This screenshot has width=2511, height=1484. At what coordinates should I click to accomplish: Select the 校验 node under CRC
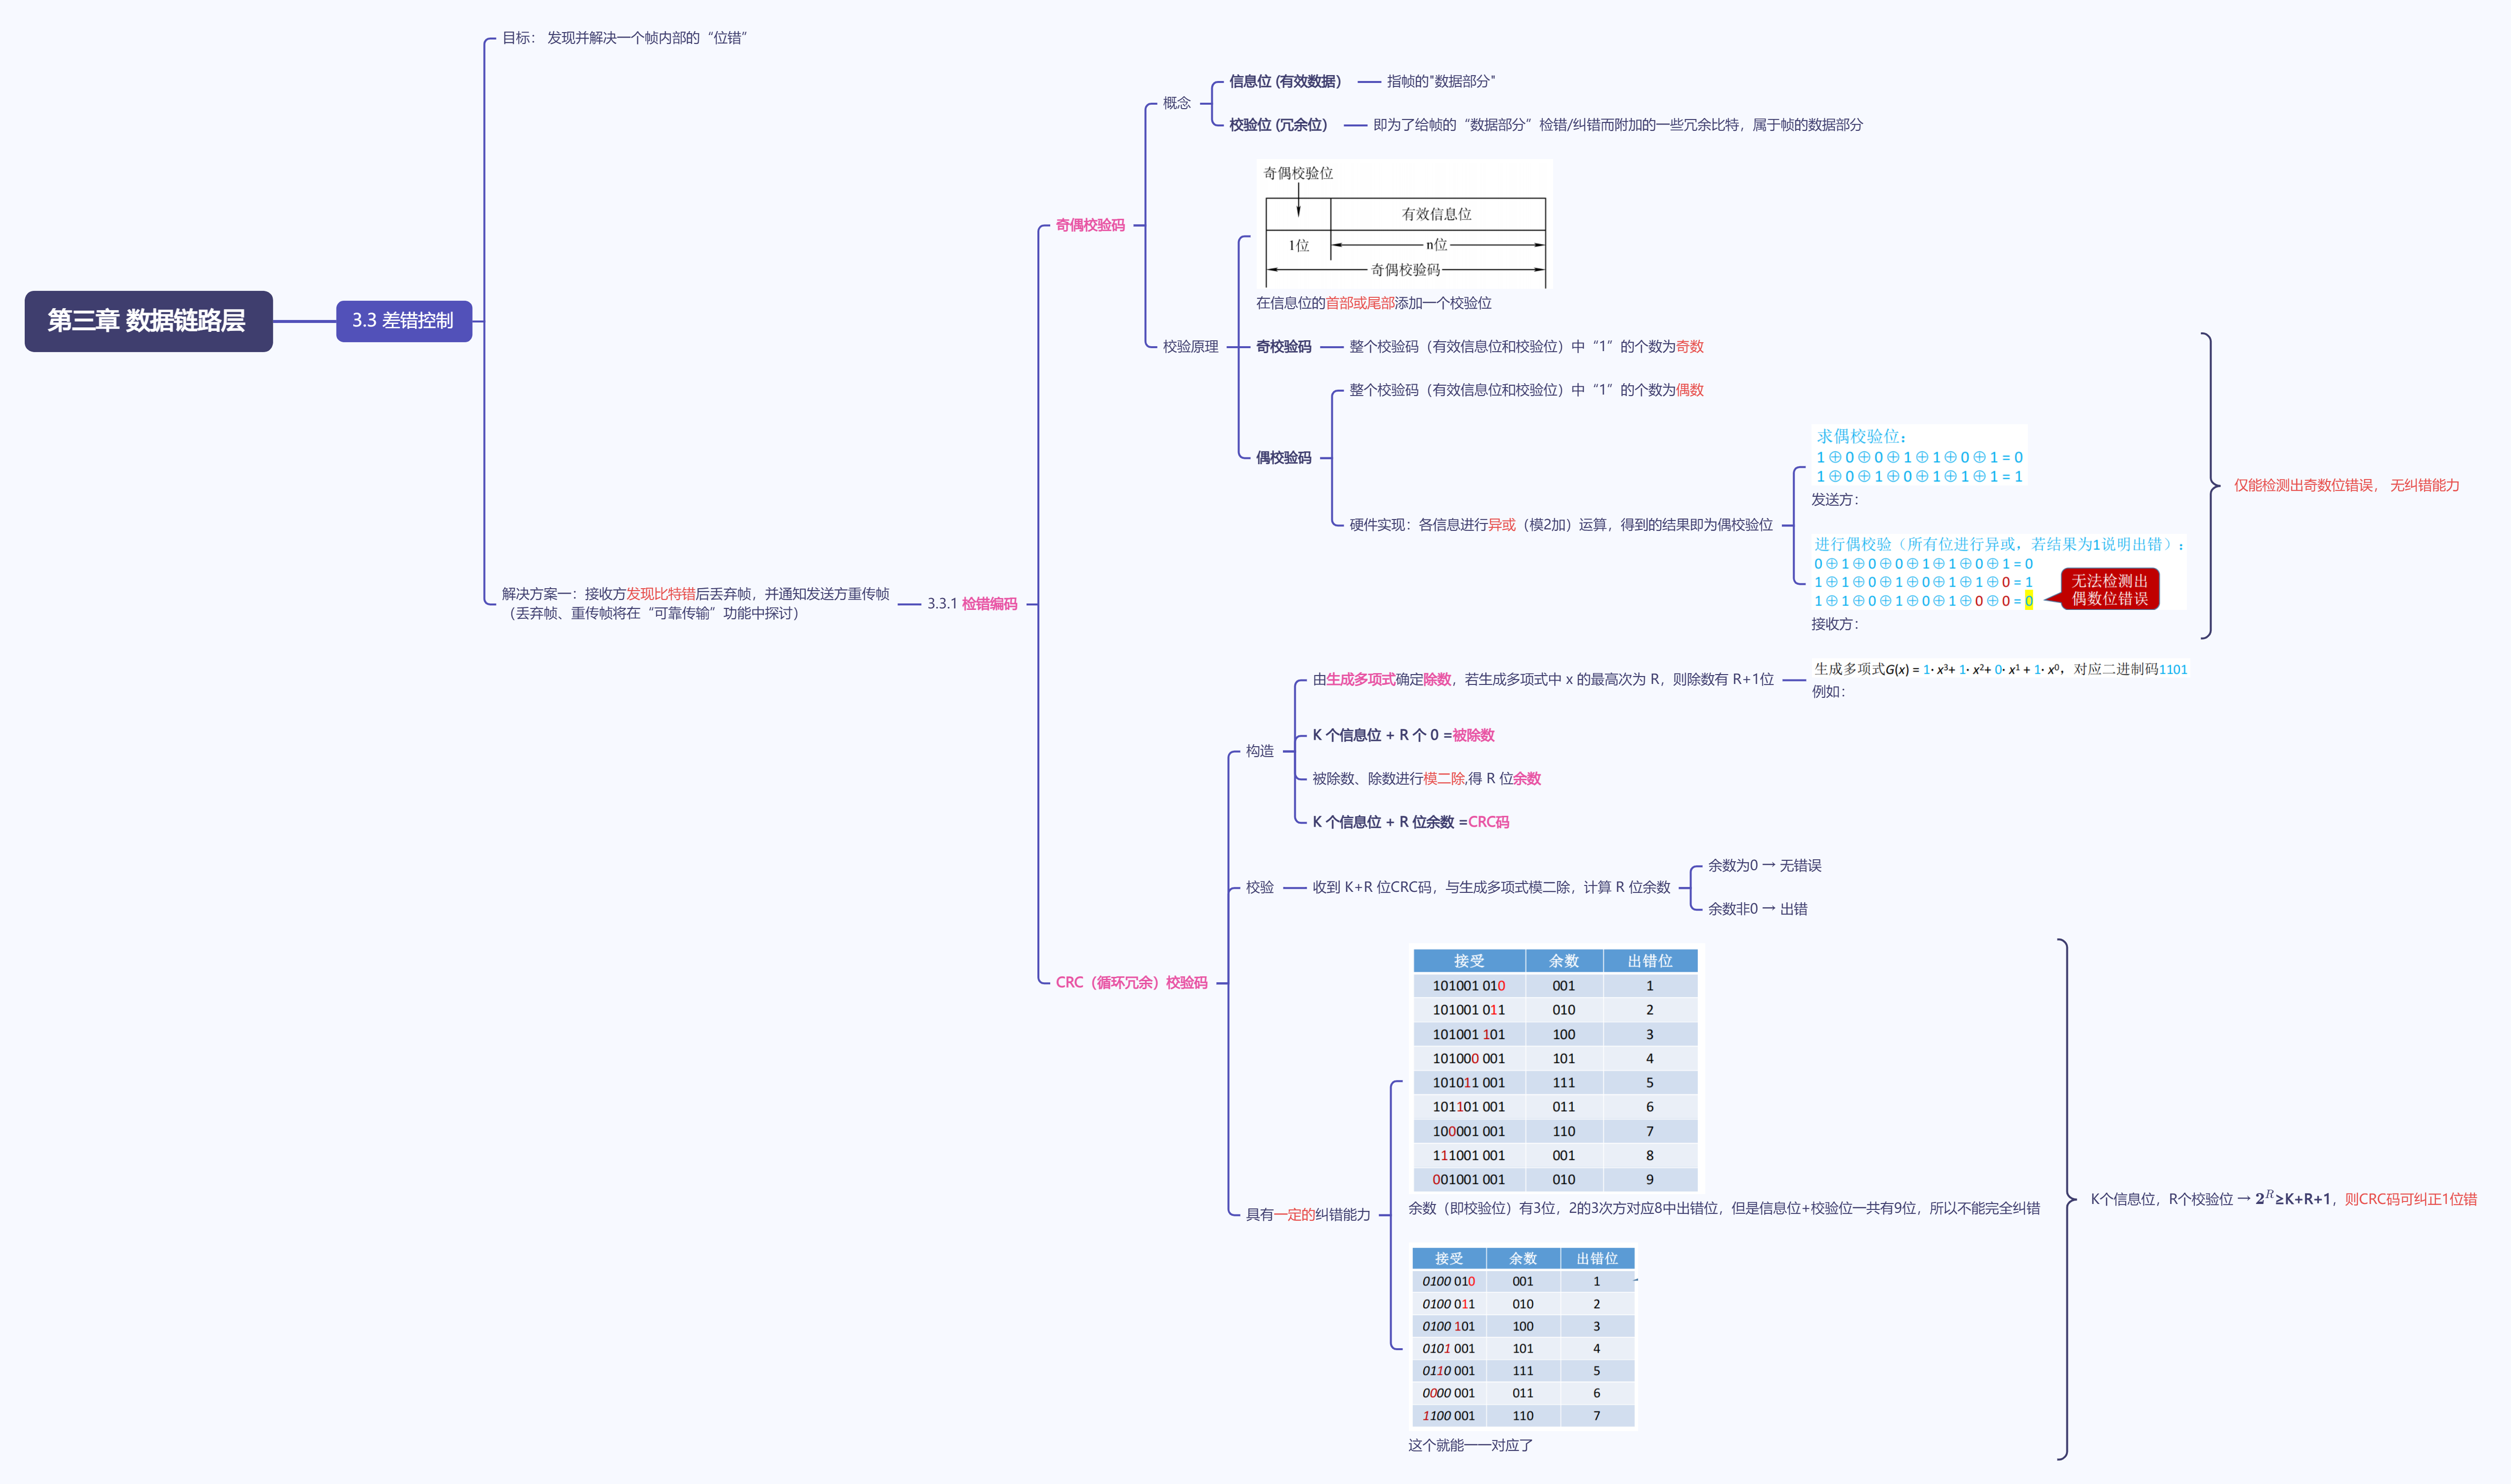1259,887
